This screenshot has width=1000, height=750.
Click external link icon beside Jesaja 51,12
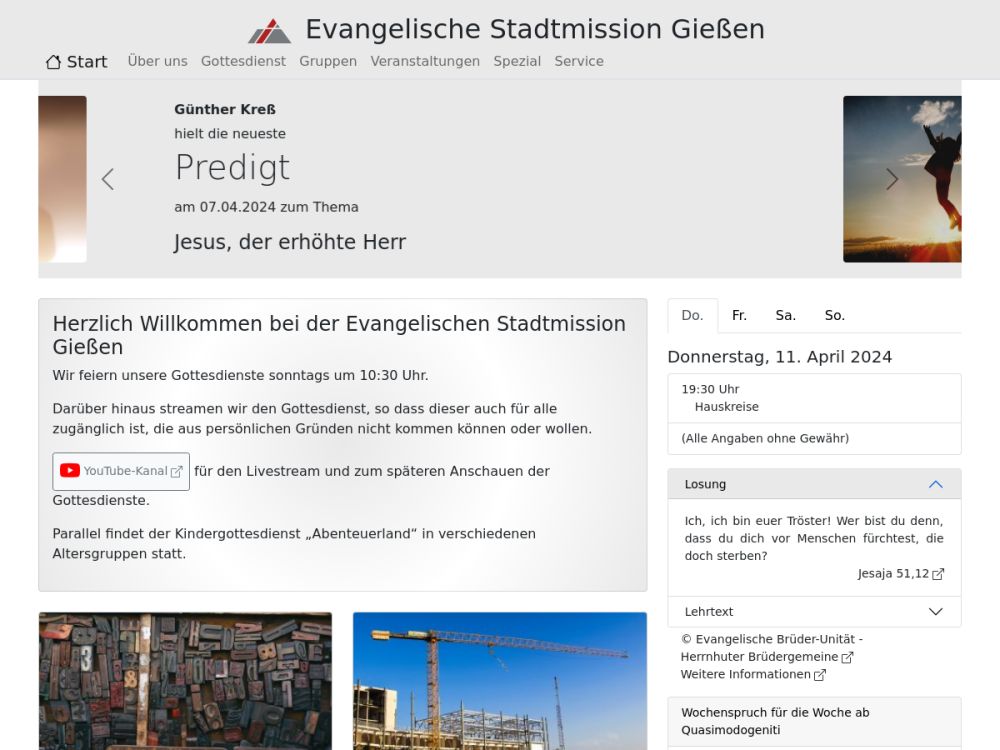coord(938,574)
